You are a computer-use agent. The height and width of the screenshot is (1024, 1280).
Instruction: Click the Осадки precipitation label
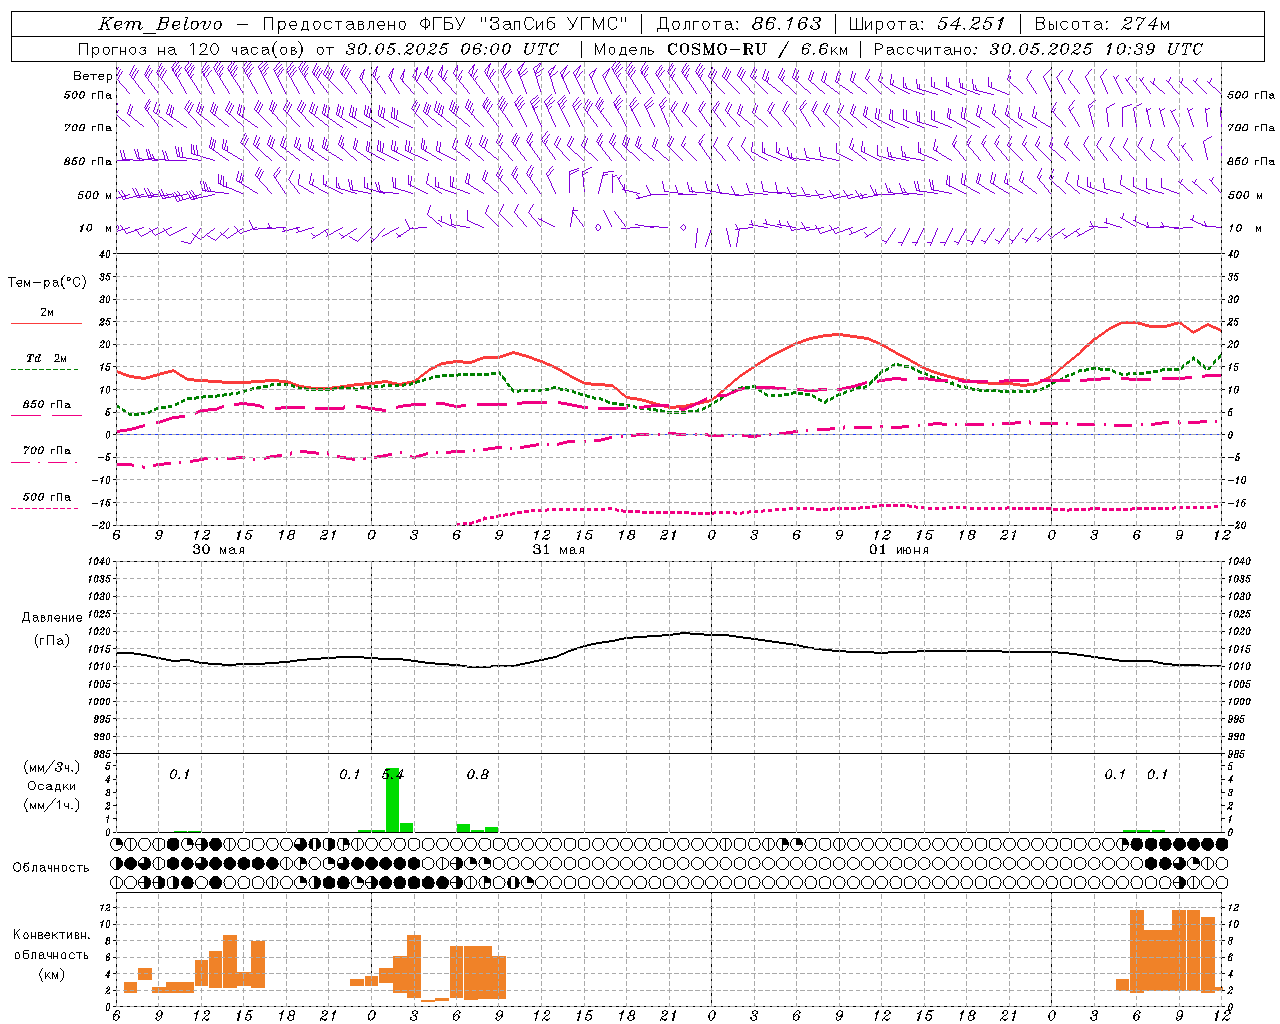[x=50, y=786]
